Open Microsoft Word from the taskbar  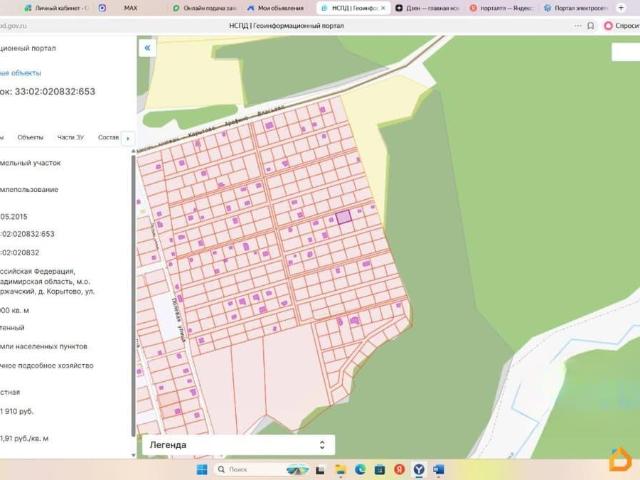[439, 469]
